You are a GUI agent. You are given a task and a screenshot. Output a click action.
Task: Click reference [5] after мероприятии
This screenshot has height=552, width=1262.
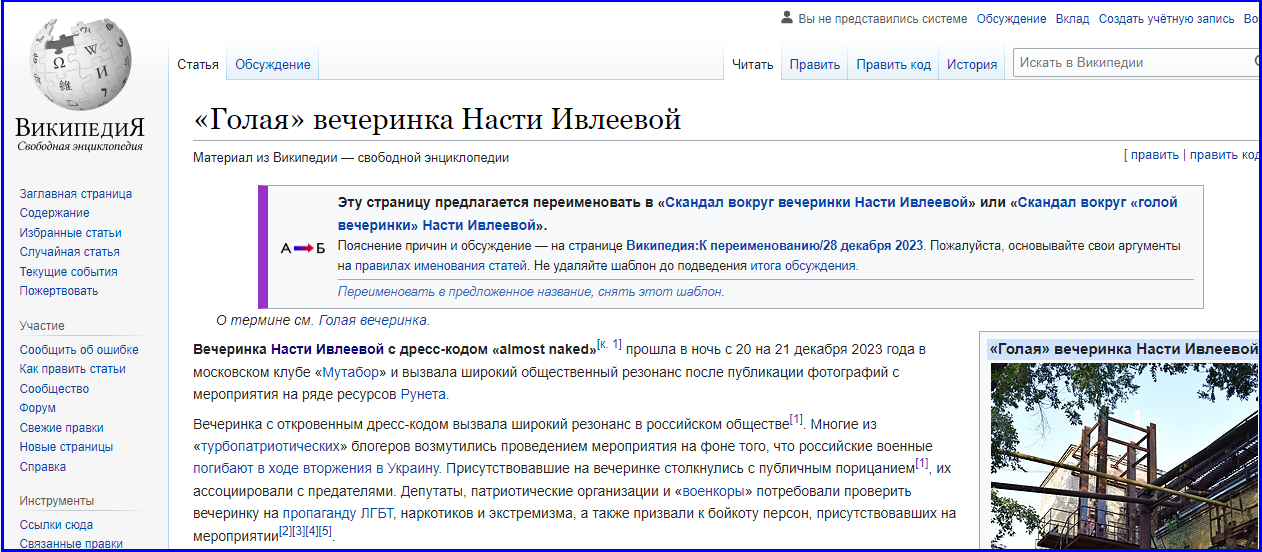click(325, 531)
